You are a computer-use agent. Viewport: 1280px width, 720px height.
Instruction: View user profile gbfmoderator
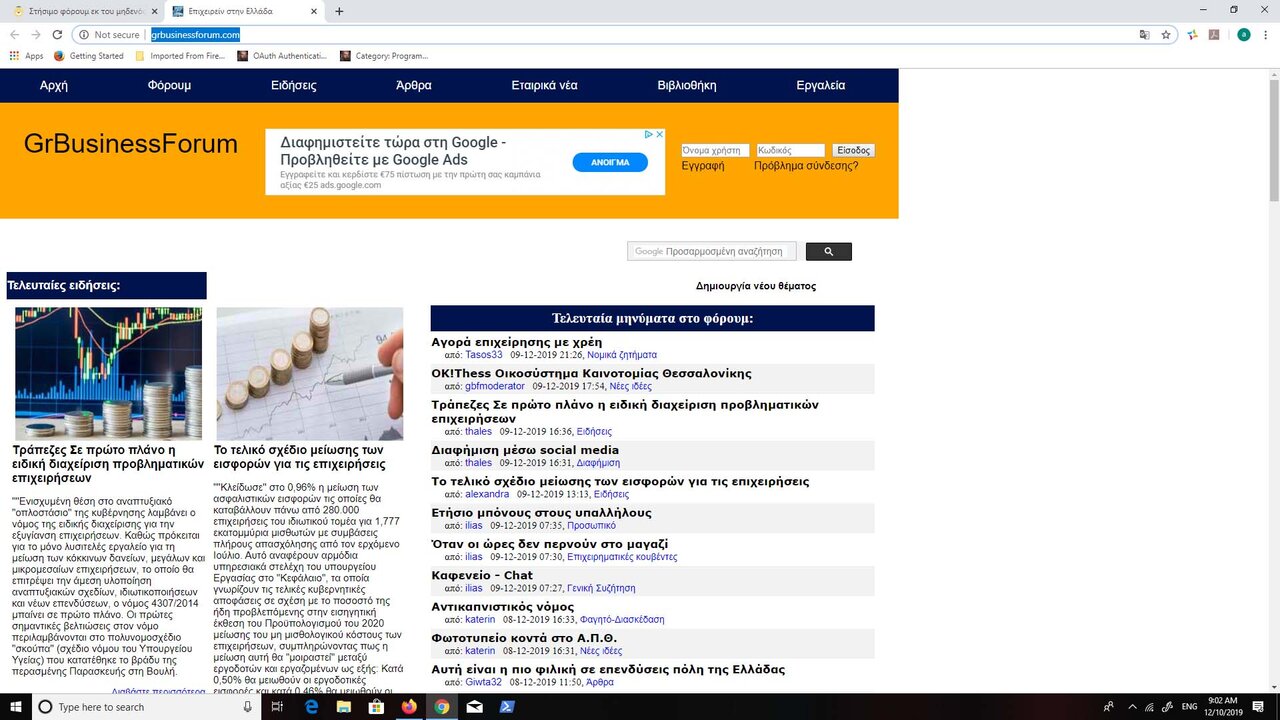495,386
